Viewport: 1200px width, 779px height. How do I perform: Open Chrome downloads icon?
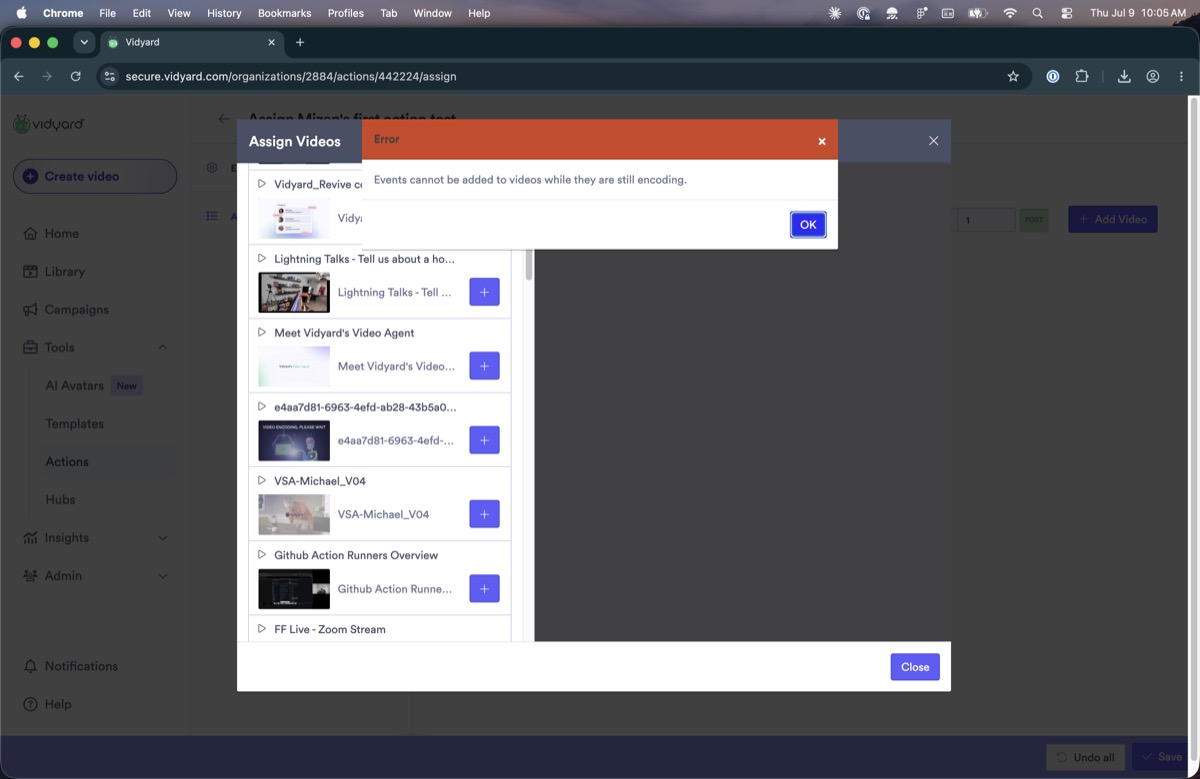coord(1124,76)
